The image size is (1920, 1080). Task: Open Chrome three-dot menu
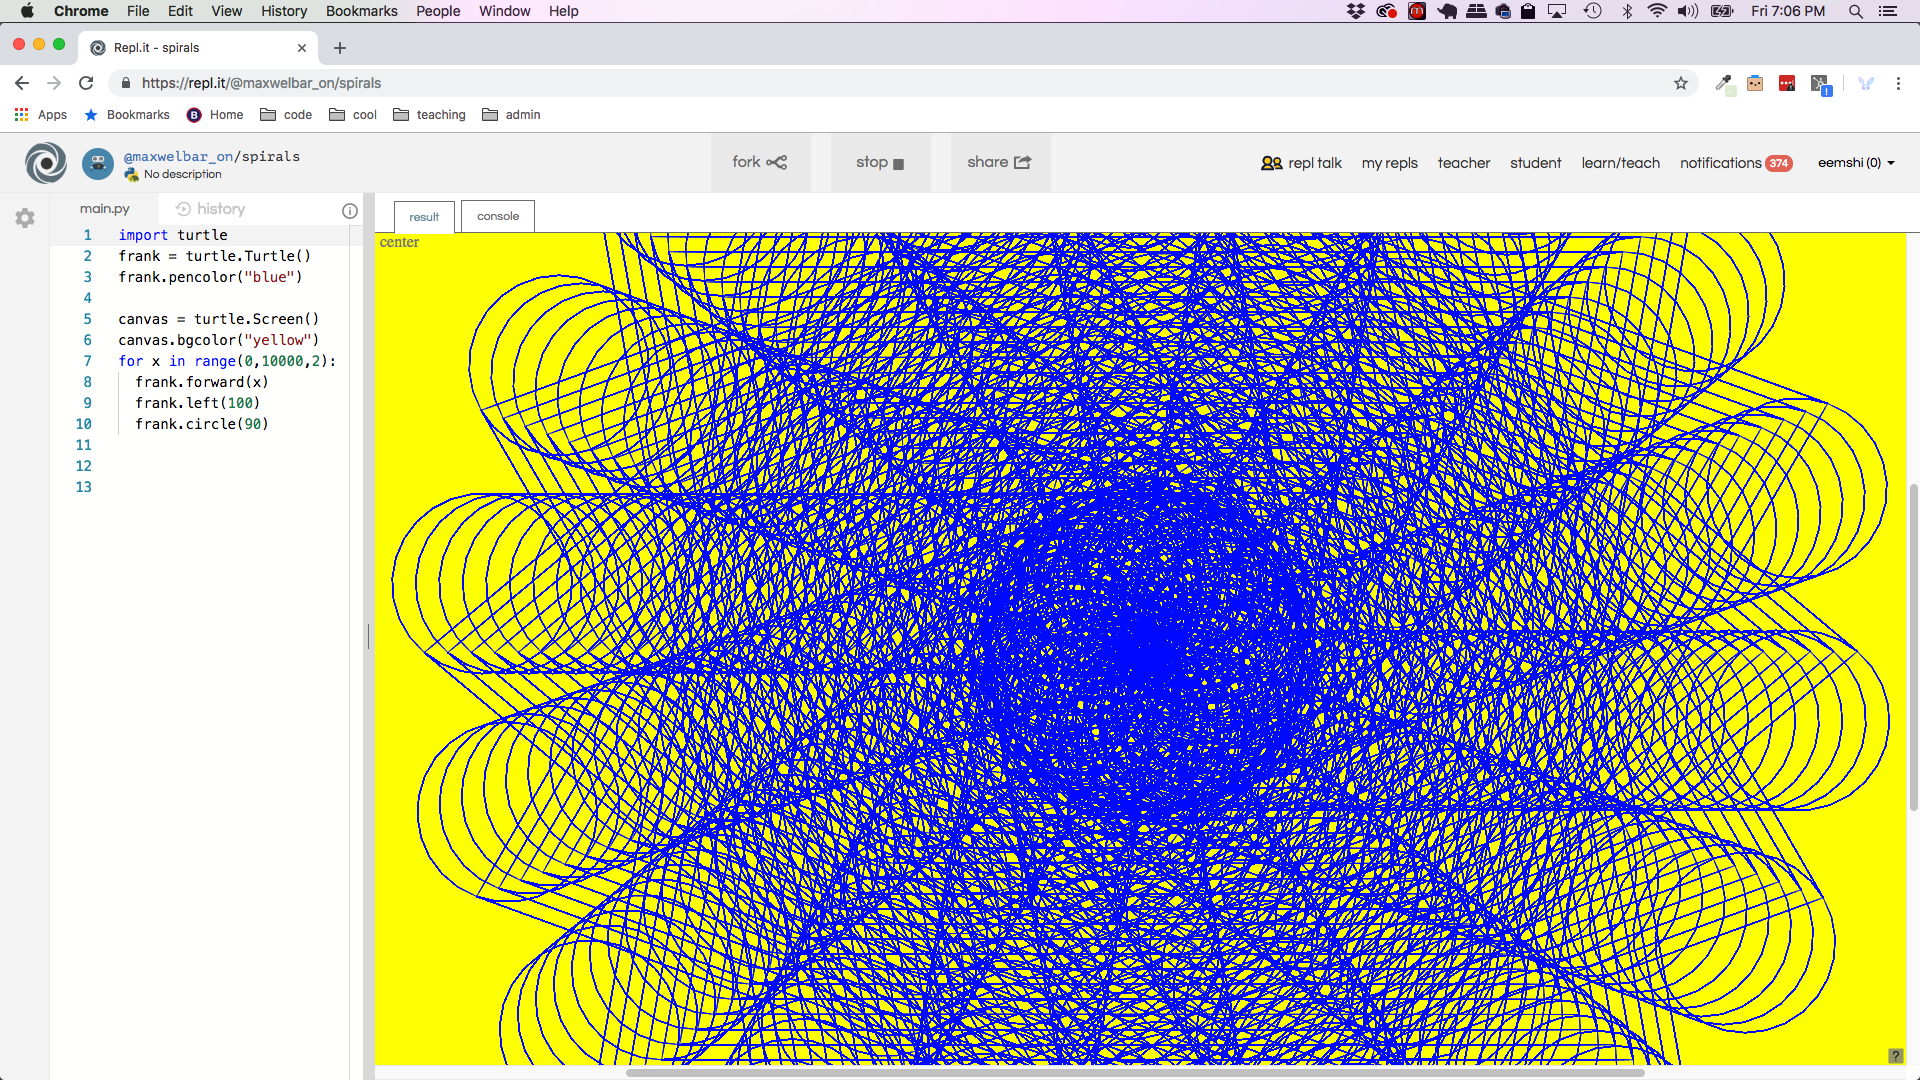[x=1898, y=83]
